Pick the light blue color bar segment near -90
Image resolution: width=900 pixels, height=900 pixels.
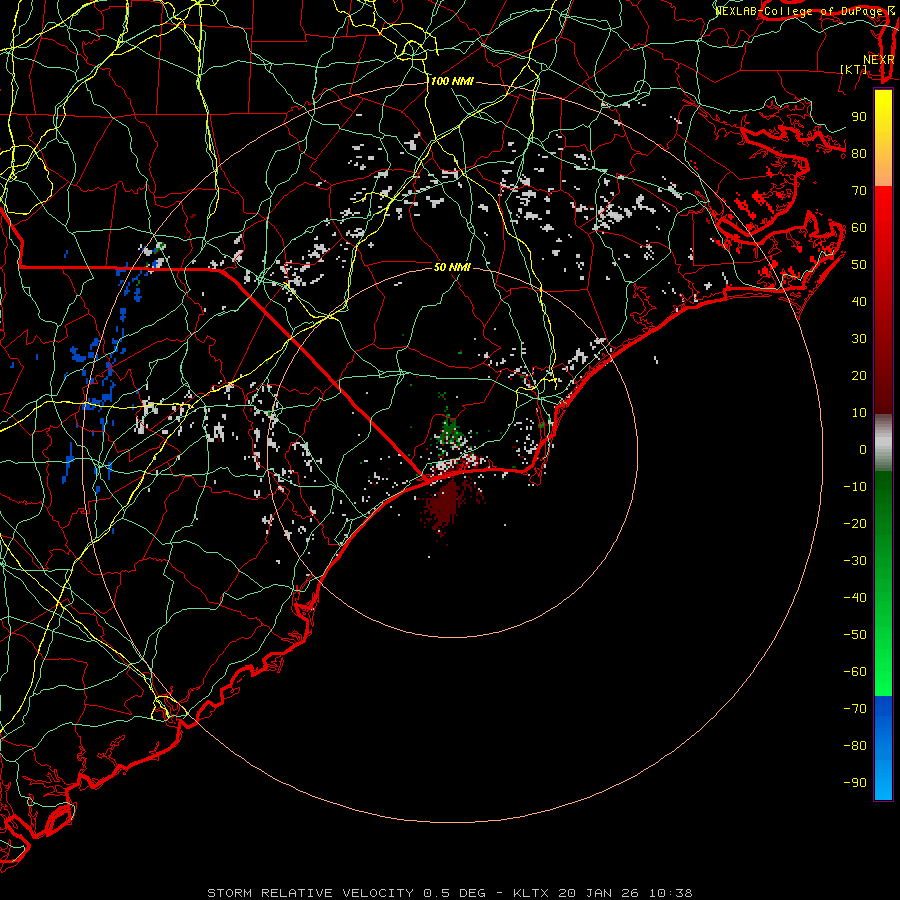click(x=883, y=778)
